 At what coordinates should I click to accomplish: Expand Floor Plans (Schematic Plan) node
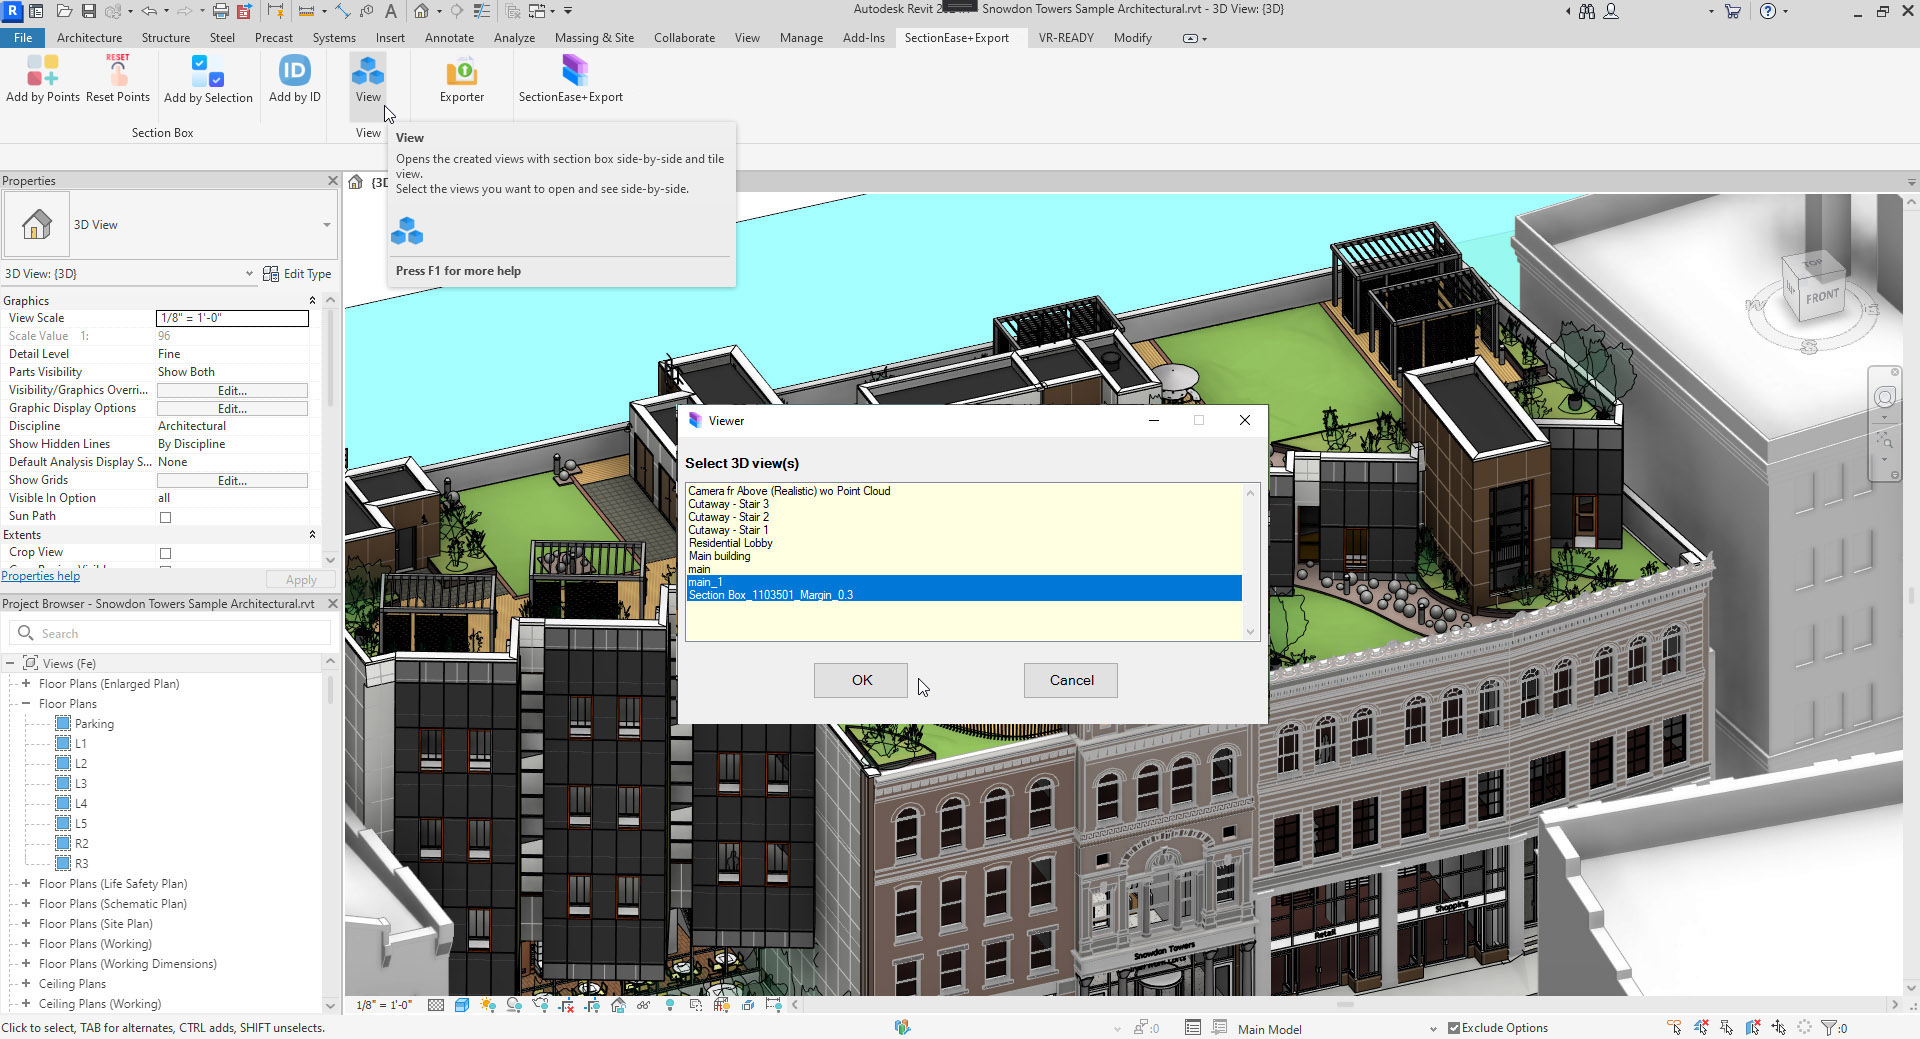pyautogui.click(x=26, y=904)
